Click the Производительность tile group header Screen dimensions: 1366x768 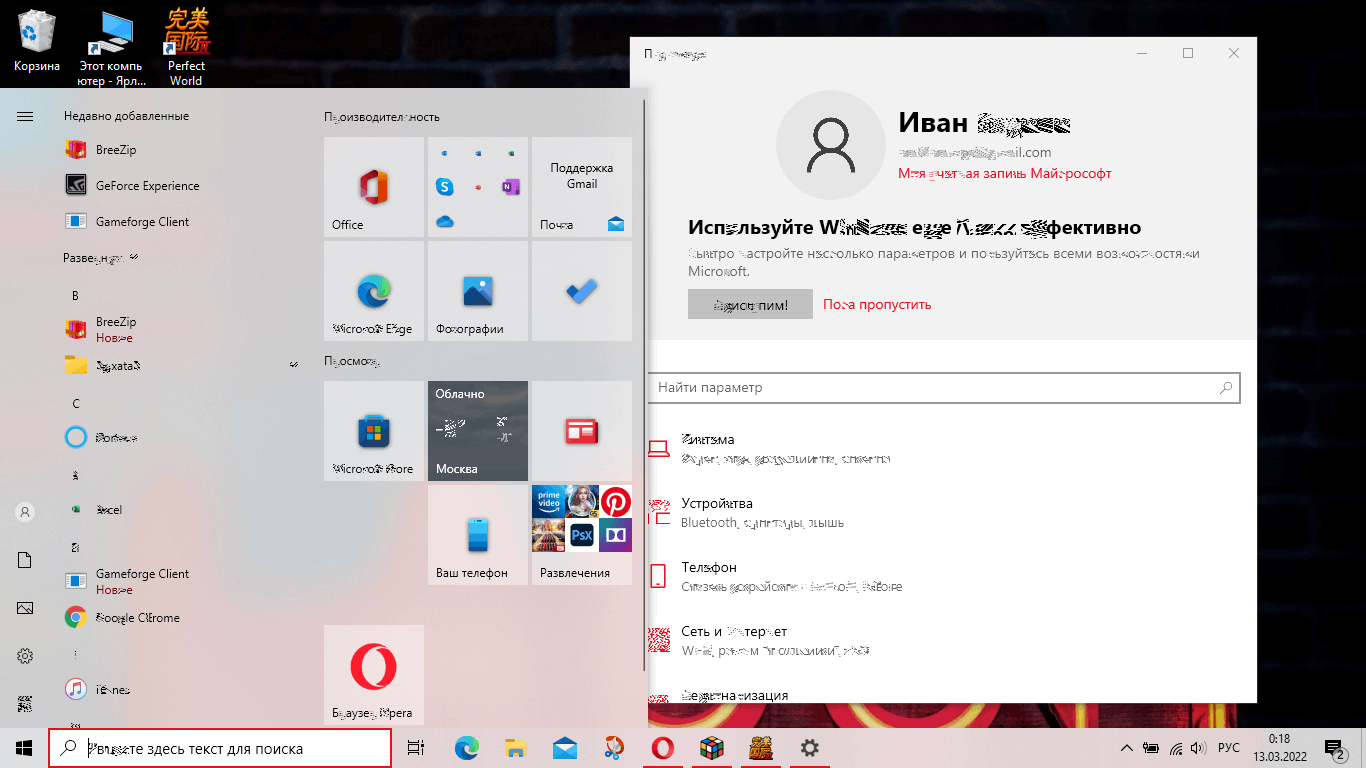coord(382,117)
